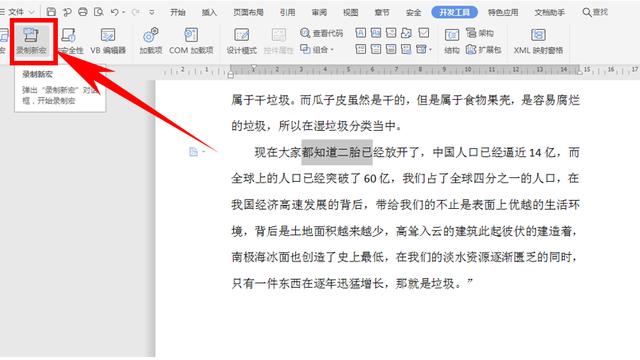Switch to the 视图 tab
This screenshot has width=640, height=360.
coord(351,12)
